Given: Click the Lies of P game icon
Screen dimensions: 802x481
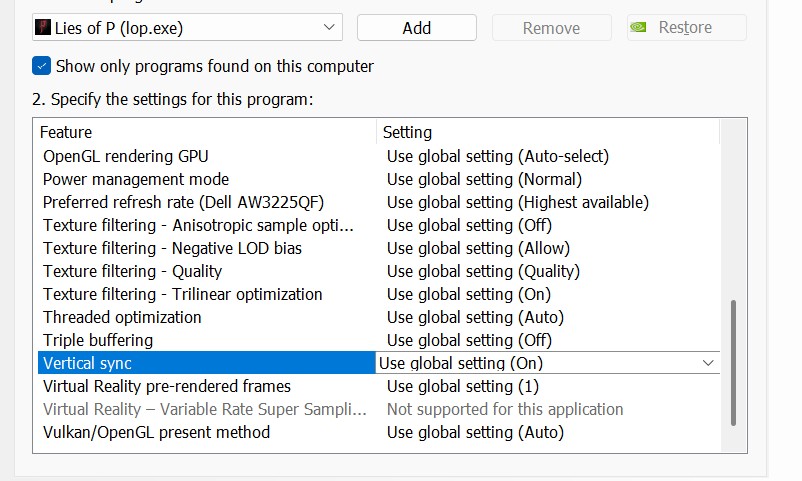Looking at the screenshot, I should coord(42,27).
